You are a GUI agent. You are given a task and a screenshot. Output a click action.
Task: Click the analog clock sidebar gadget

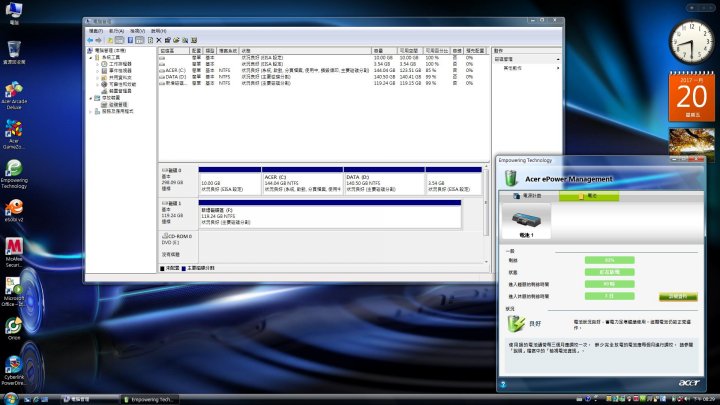click(691, 42)
